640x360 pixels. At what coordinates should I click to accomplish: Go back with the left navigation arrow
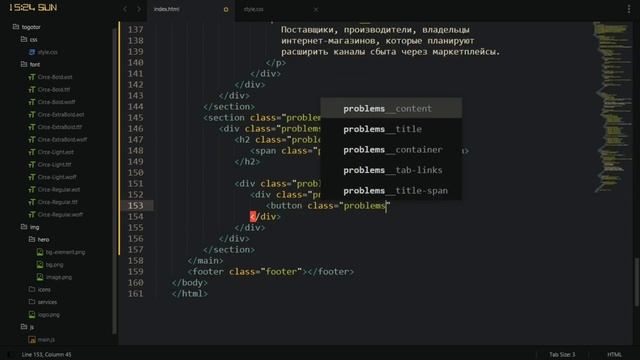125,9
